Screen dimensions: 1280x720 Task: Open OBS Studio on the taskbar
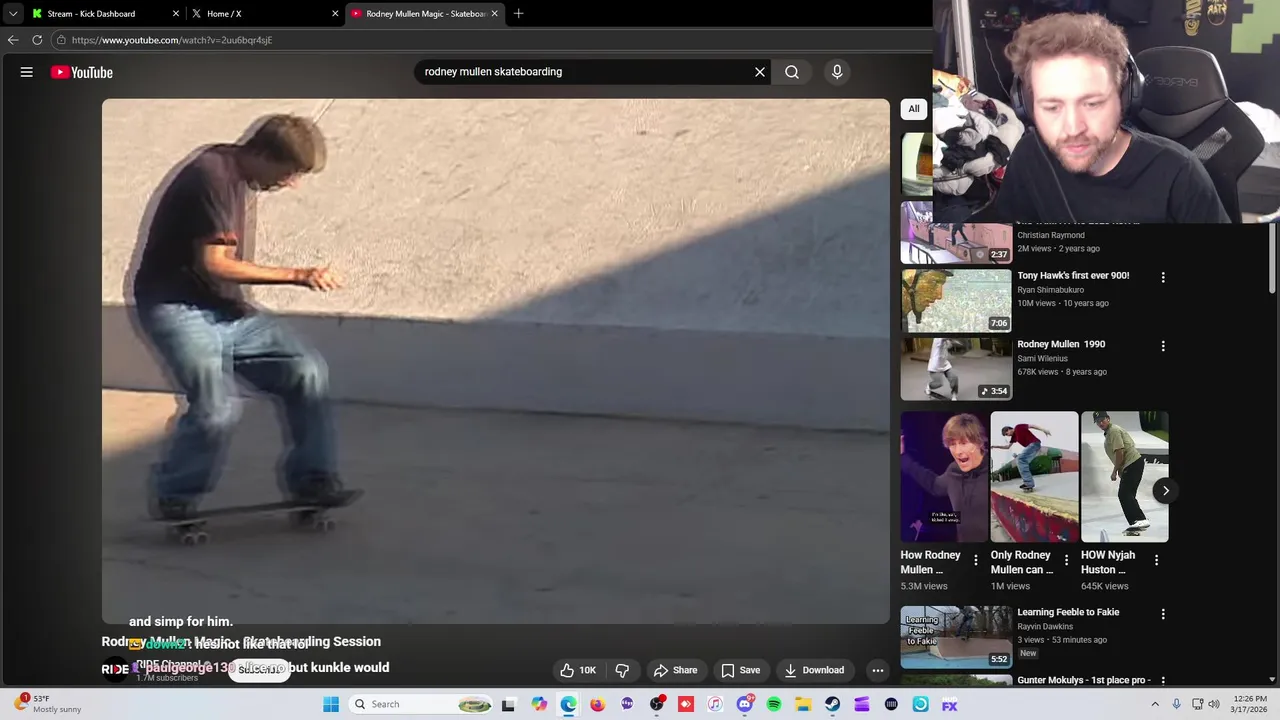657,704
